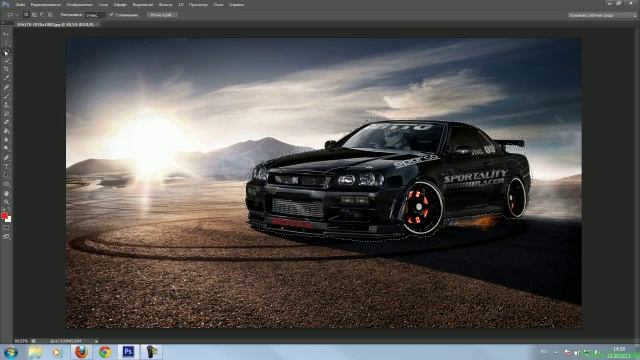Viewport: 640px width, 360px height.
Task: Close the open document tab
Action: click(x=98, y=24)
